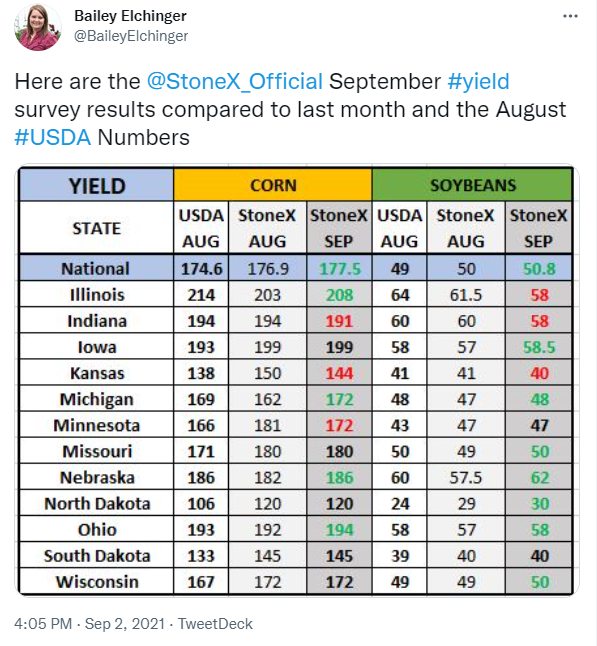Click the Wisconsin row label
The height and width of the screenshot is (646, 597).
[97, 582]
